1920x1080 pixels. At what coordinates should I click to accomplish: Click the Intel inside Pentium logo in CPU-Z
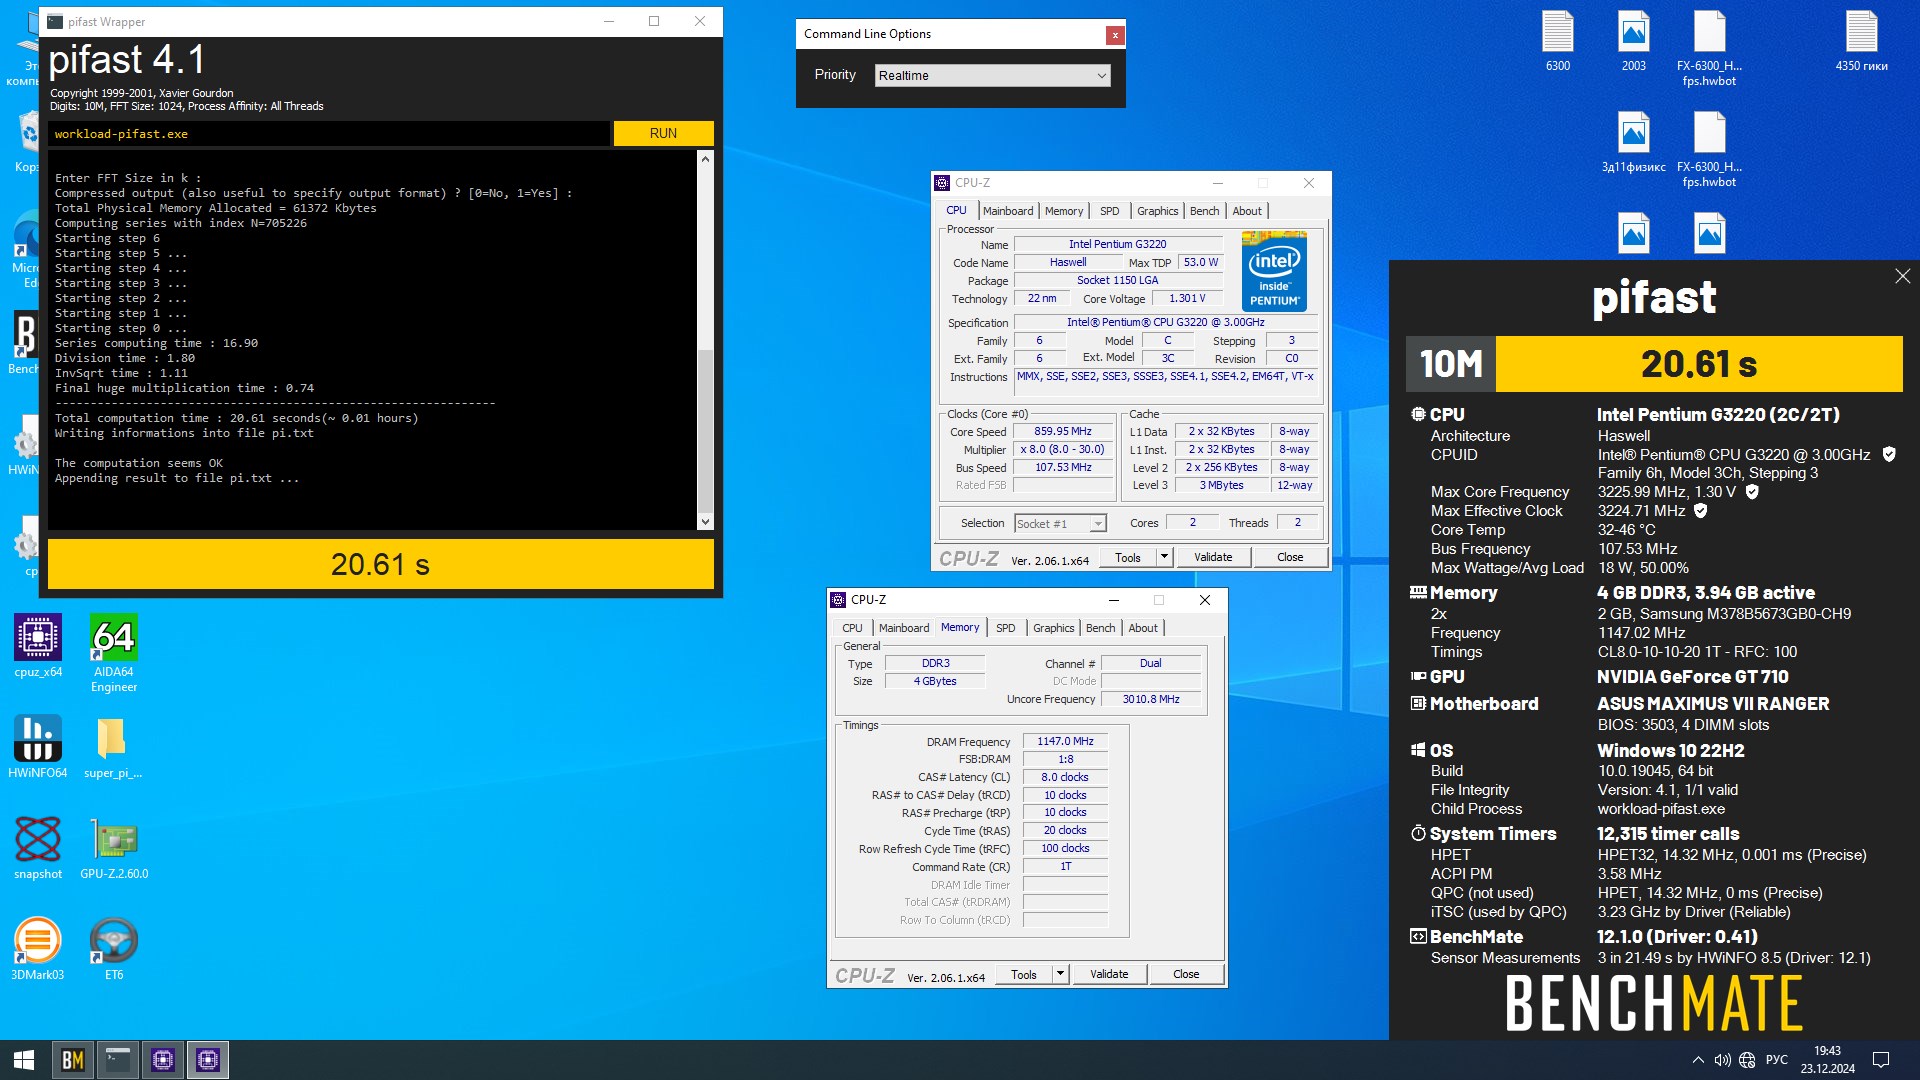tap(1274, 271)
